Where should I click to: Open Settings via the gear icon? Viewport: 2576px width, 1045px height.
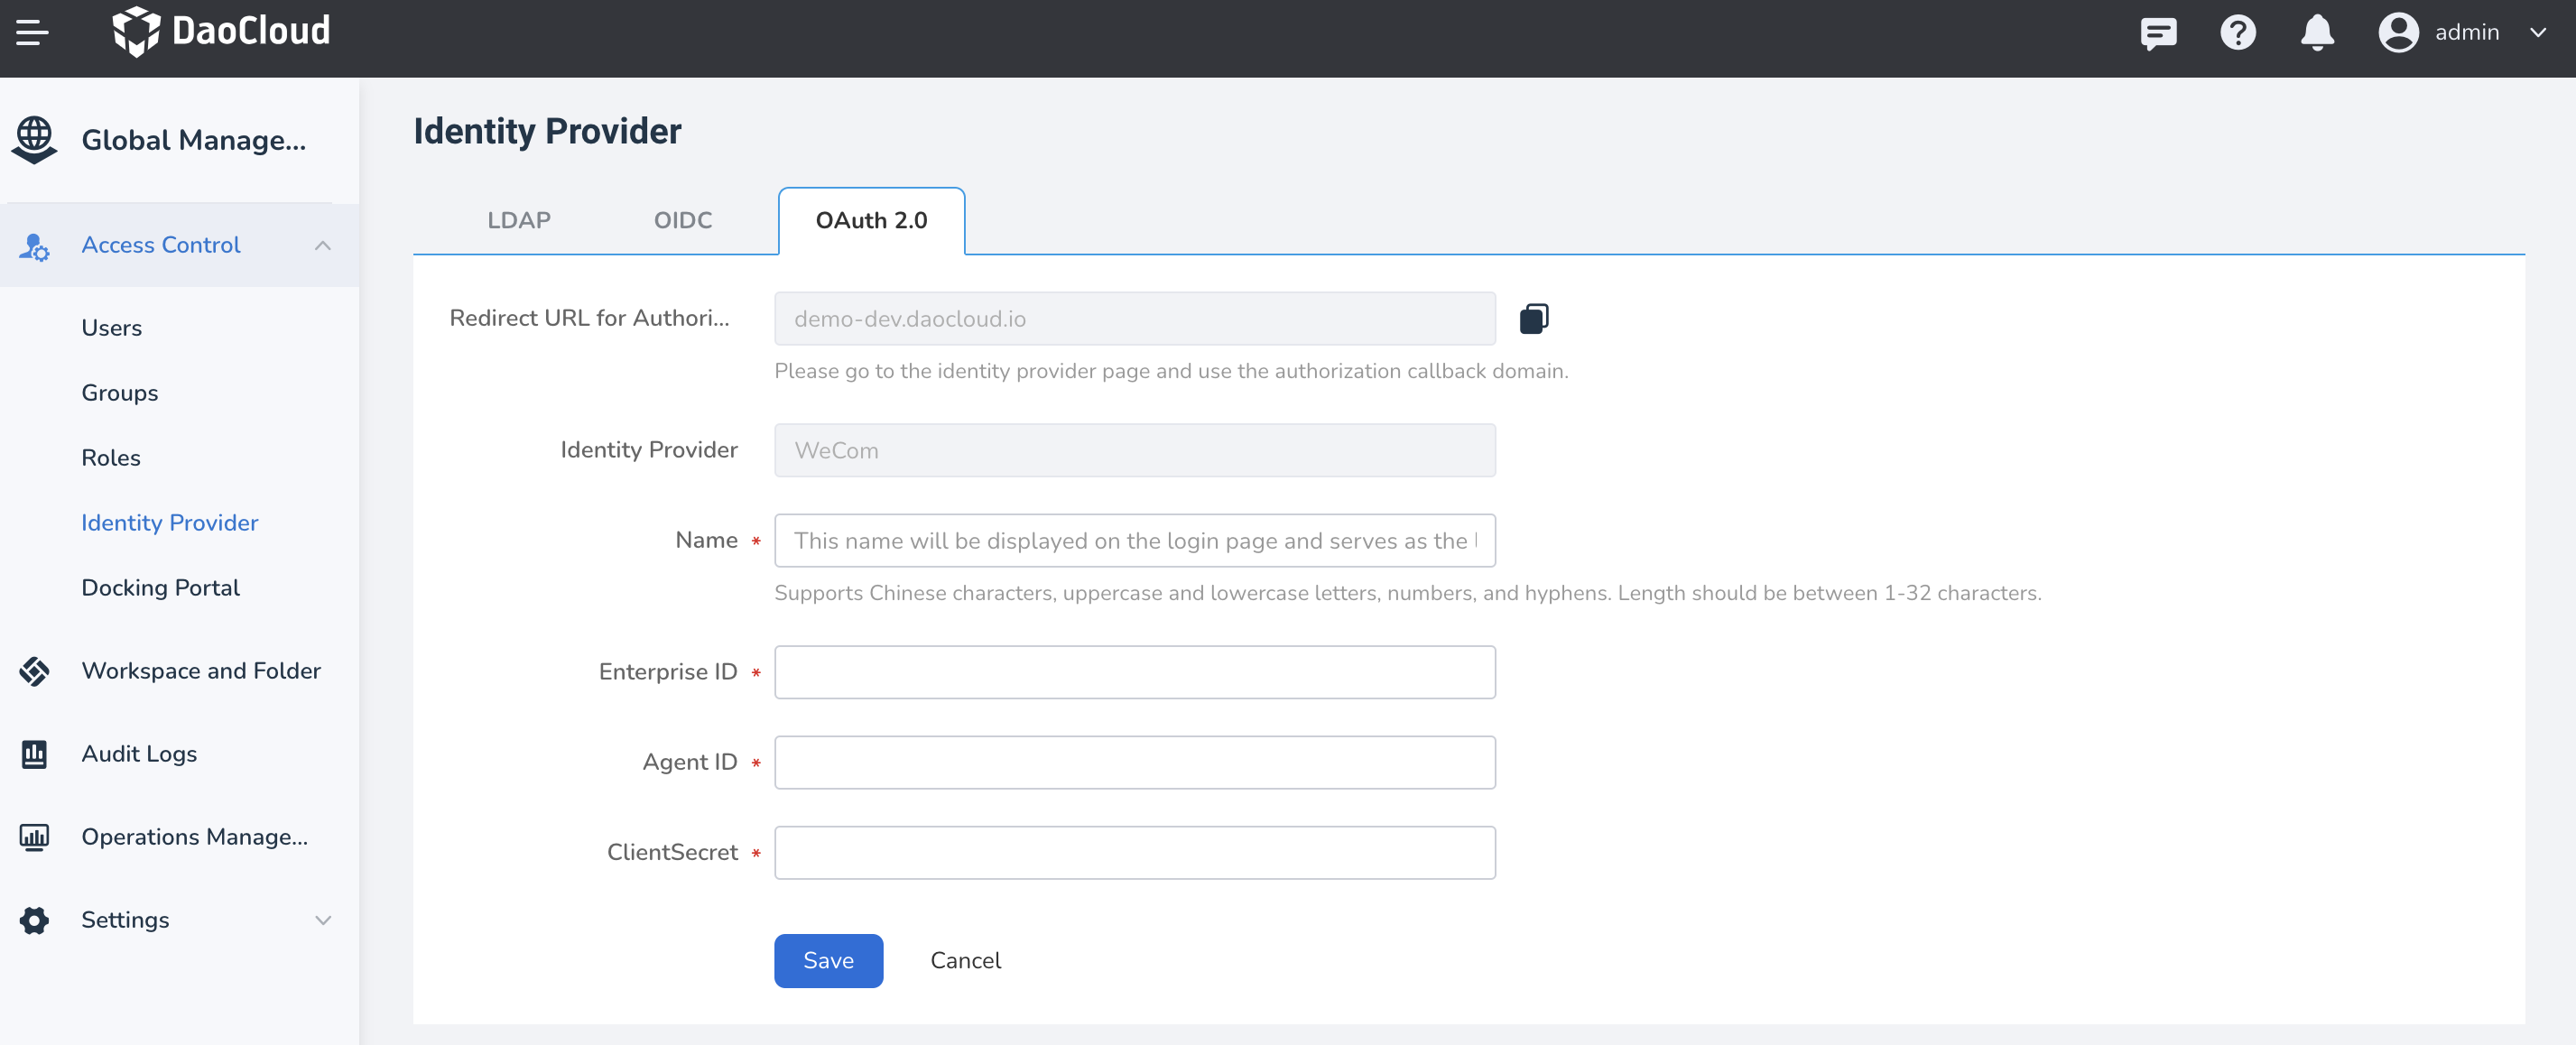[33, 920]
